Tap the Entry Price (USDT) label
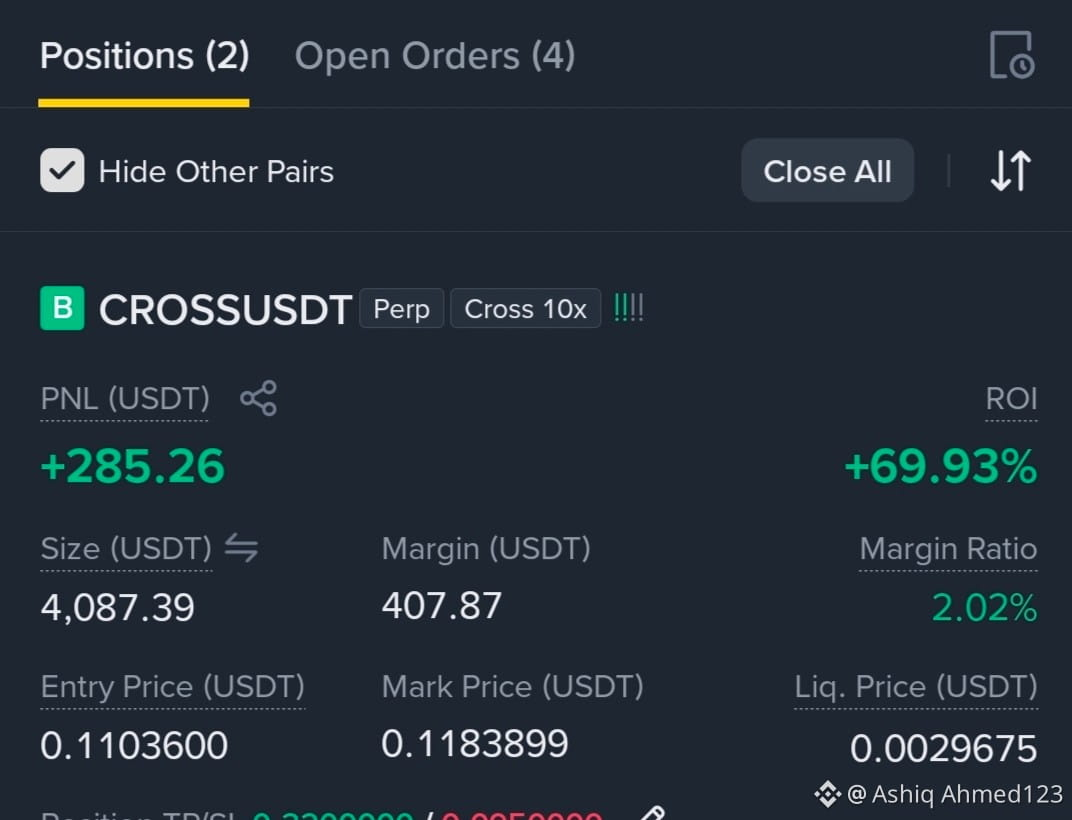Viewport: 1072px width, 820px height. tap(172, 687)
